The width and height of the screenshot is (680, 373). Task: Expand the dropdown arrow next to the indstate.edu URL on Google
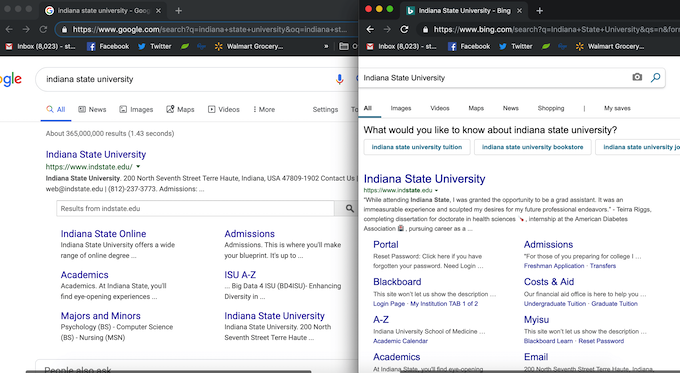pos(138,167)
